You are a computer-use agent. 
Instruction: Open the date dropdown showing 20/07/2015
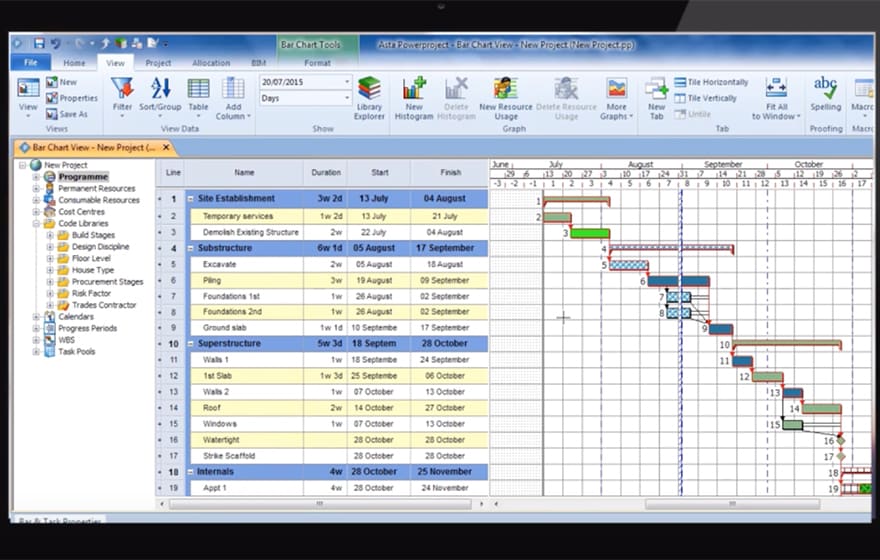pos(346,82)
